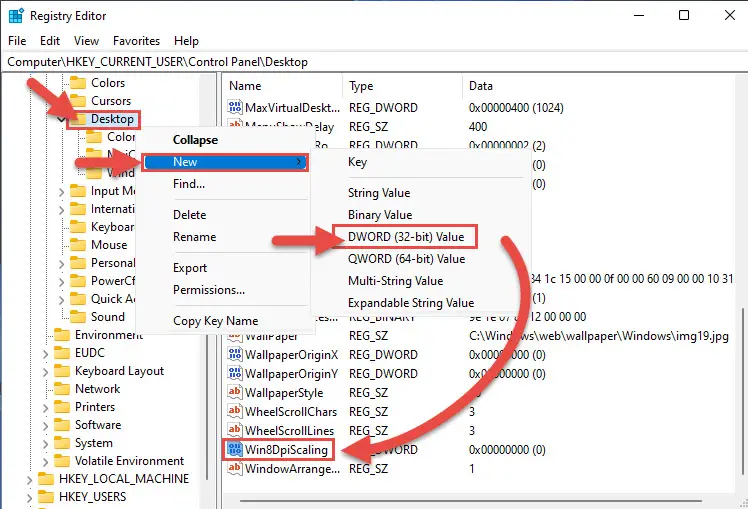Viewport: 748px width, 509px height.
Task: Click the DWORD icon beside WallpaperOriginY
Action: (235, 374)
